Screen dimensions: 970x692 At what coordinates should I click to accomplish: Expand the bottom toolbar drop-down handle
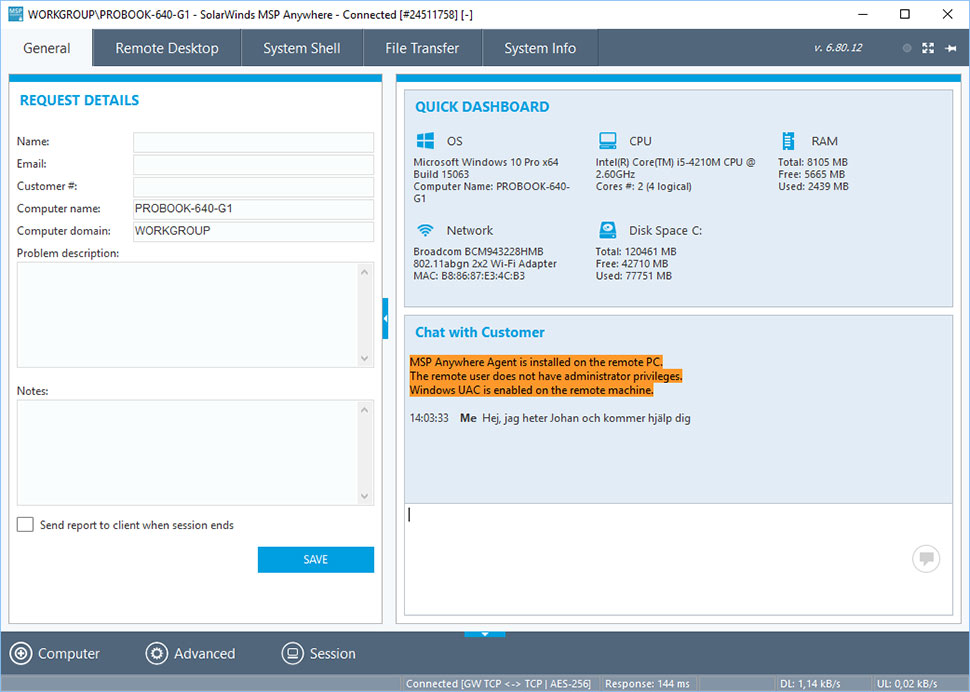tap(485, 634)
